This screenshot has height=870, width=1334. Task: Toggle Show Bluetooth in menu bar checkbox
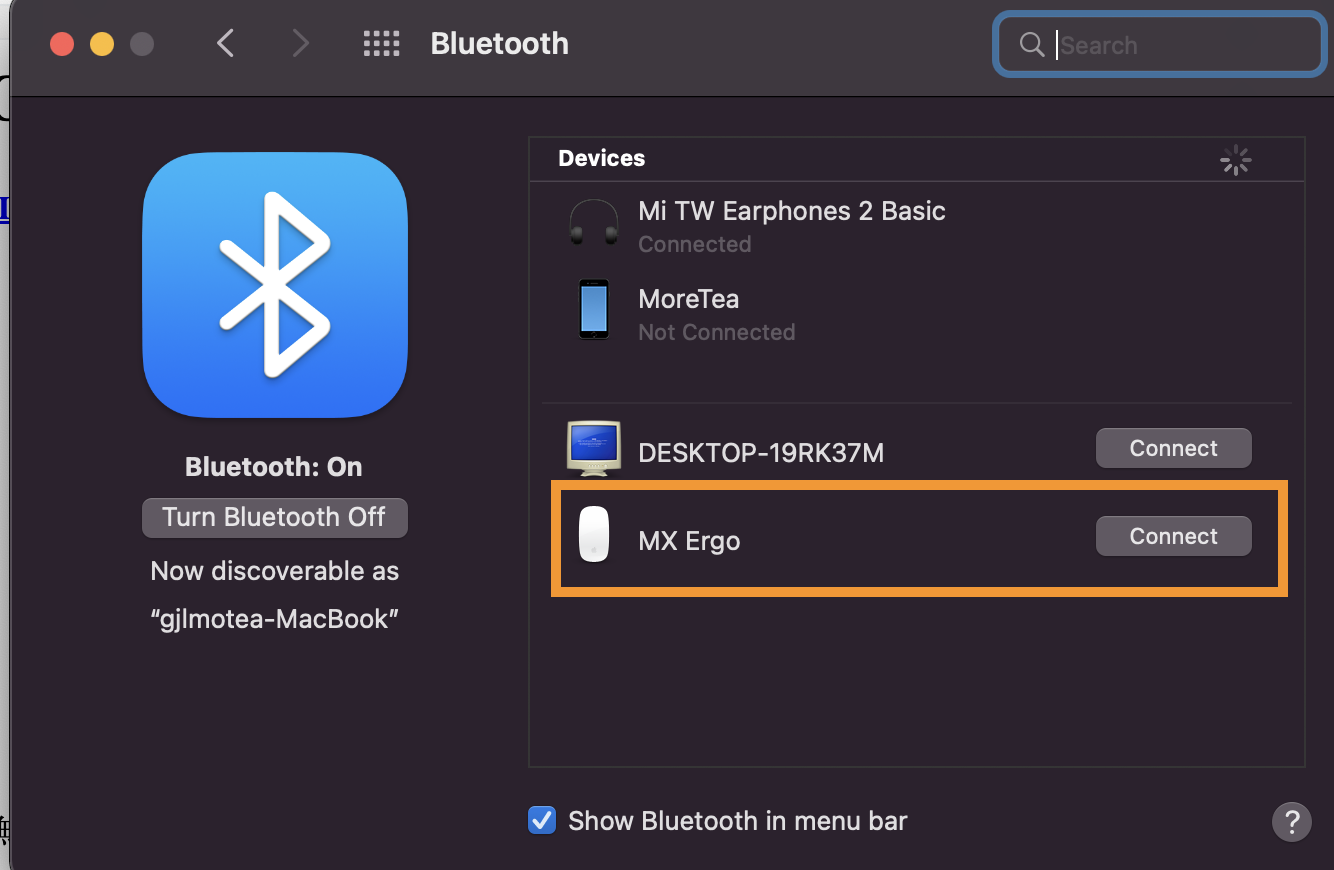[x=541, y=821]
